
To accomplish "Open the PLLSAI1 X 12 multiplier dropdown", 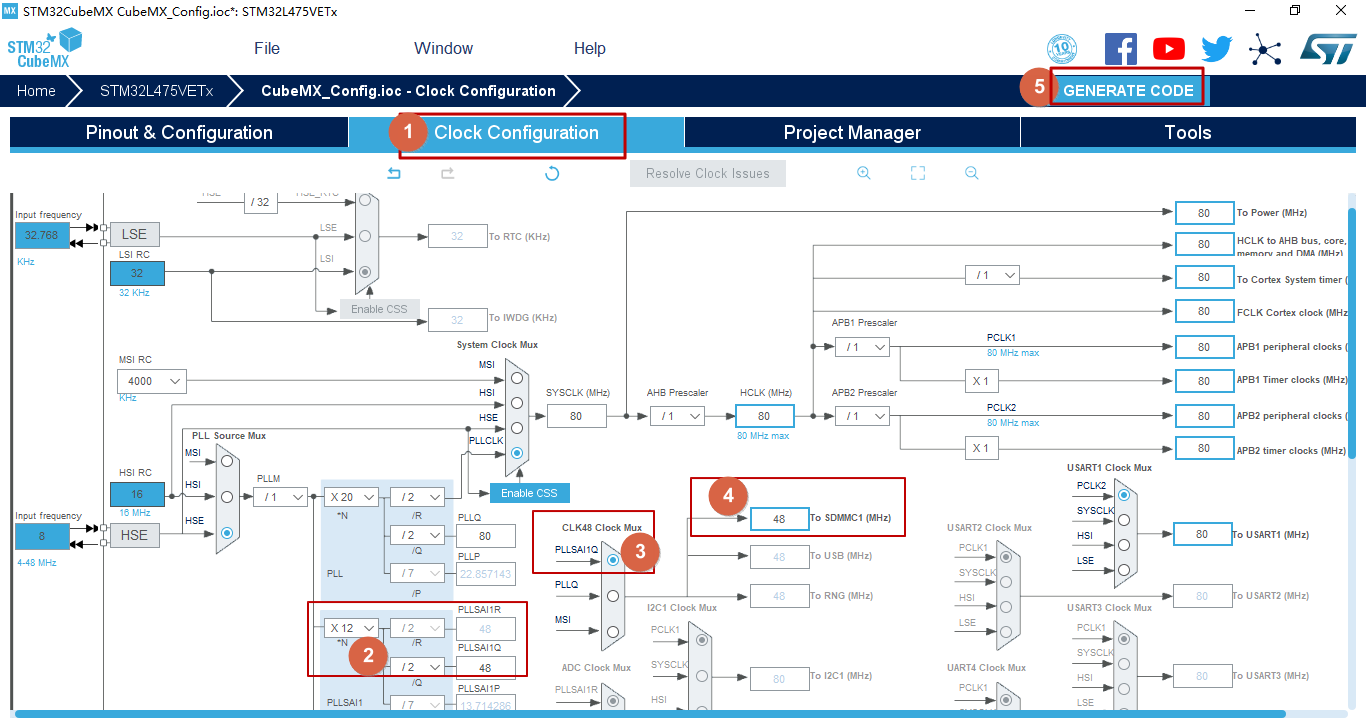I will point(352,628).
